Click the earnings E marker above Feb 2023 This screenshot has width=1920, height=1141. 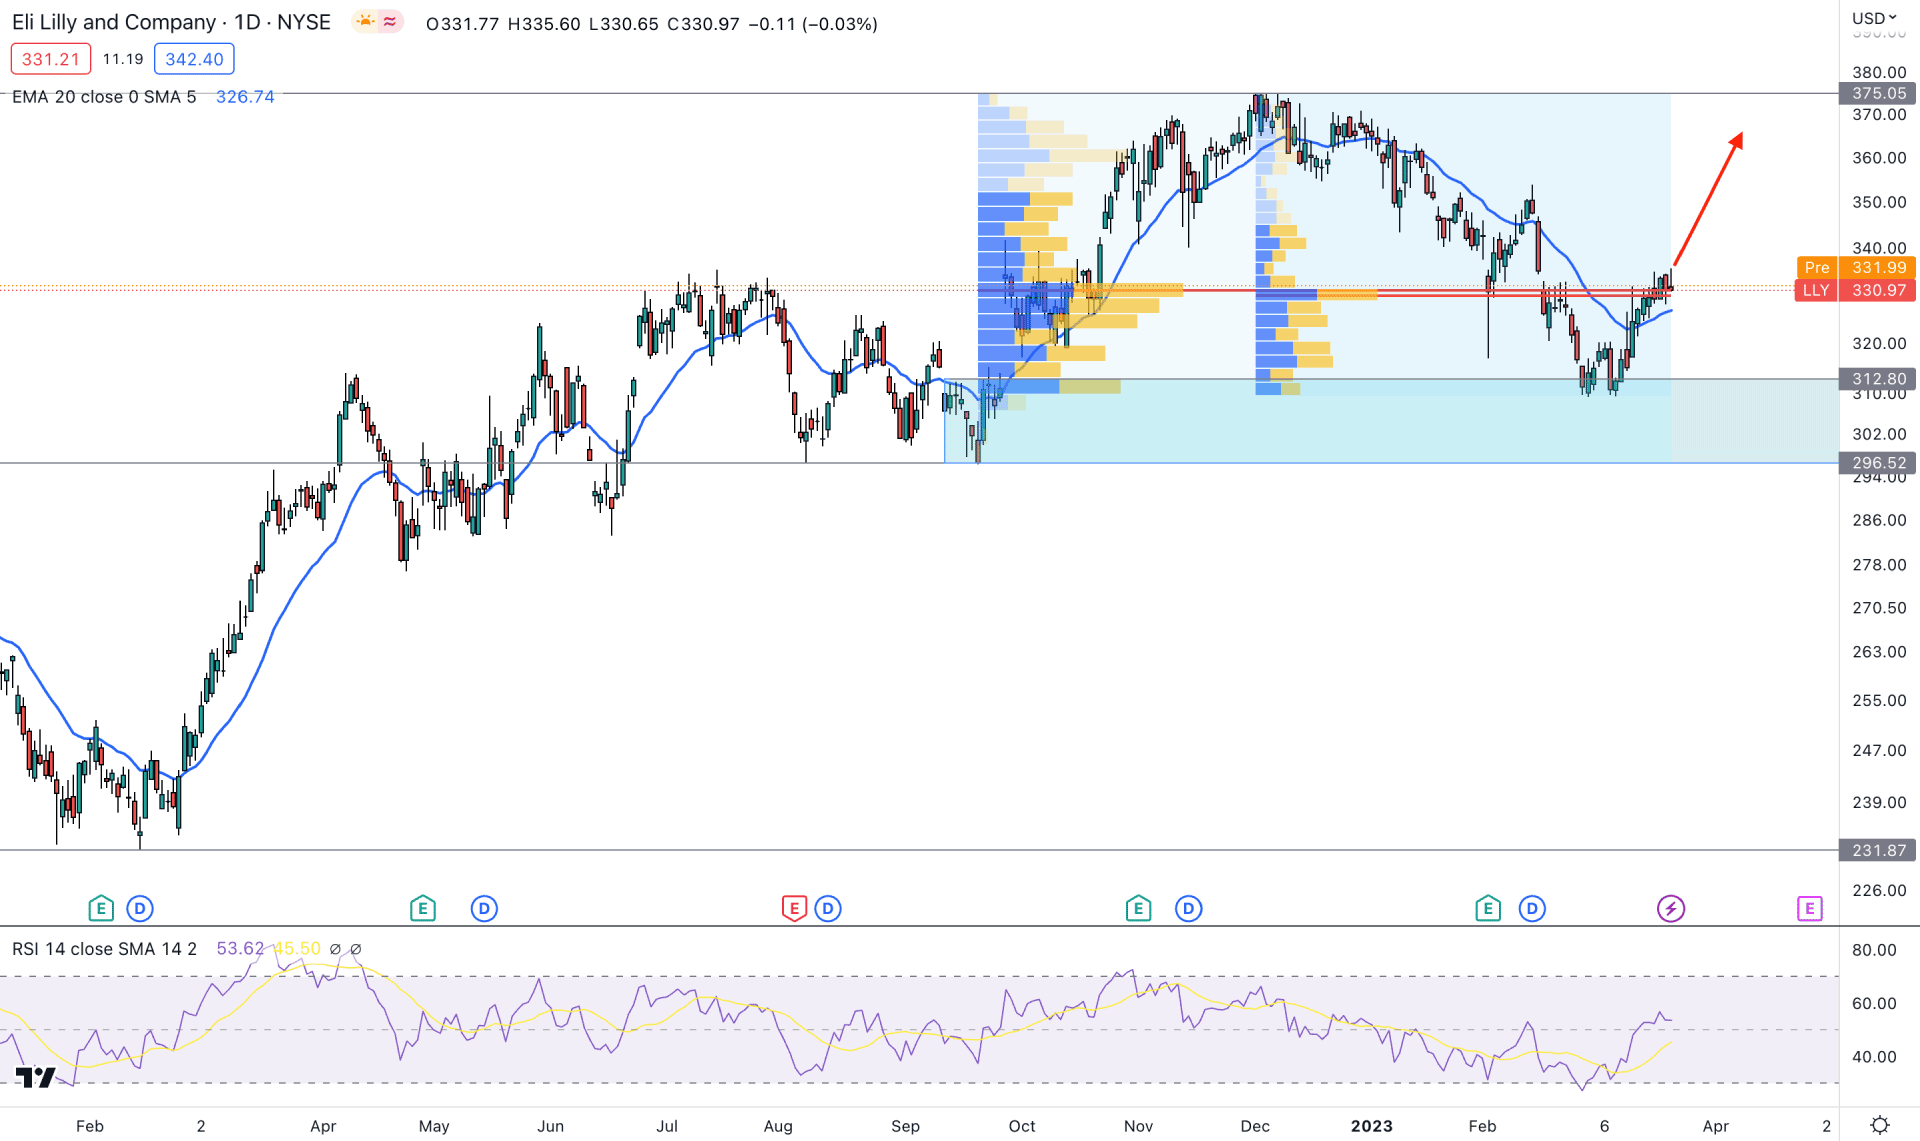(x=1487, y=908)
